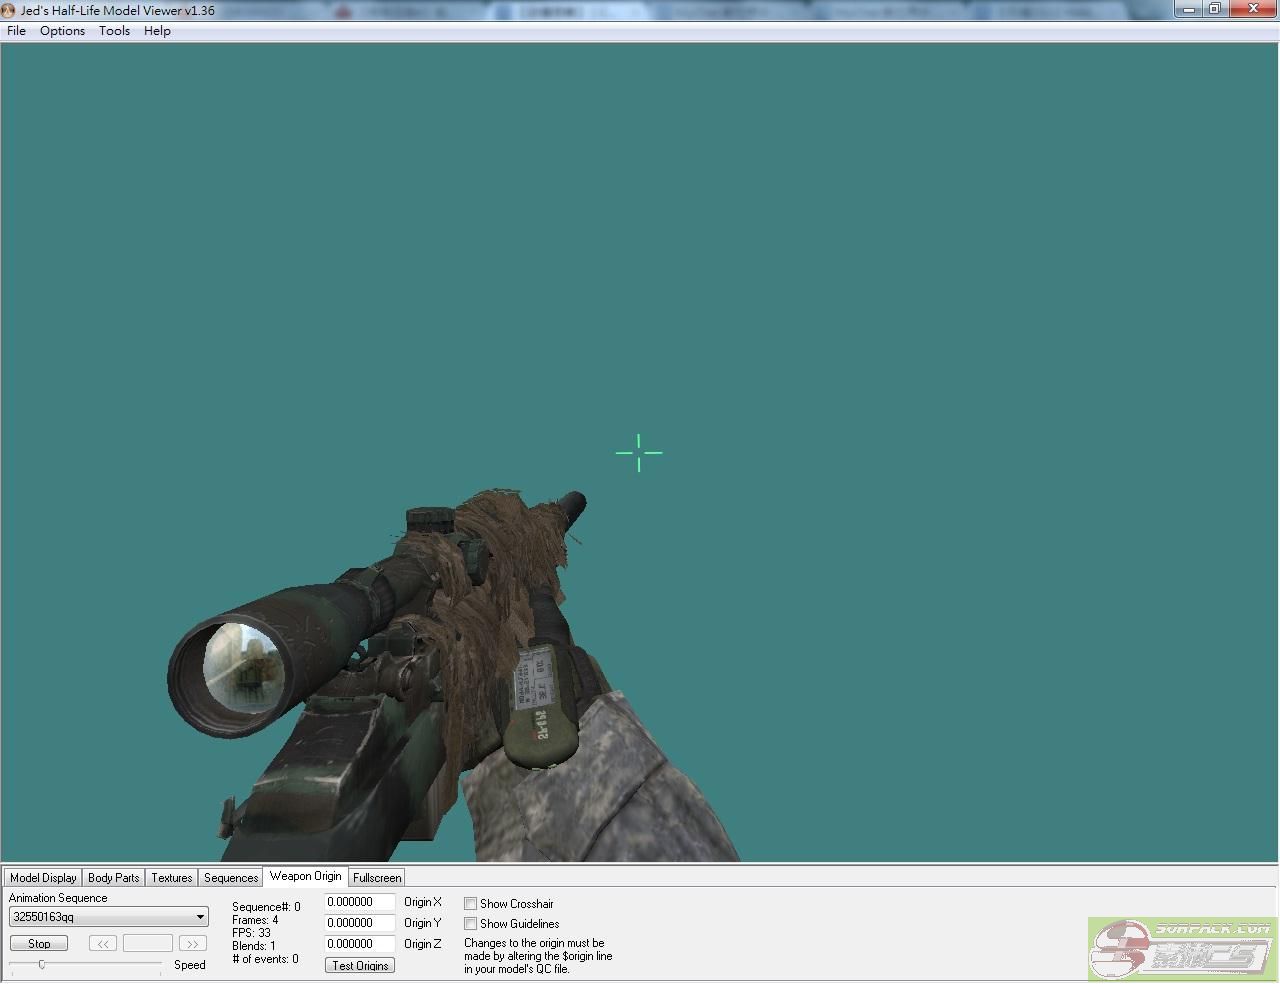Enable the Show Crosshair checkbox
The width and height of the screenshot is (1280, 984).
[x=470, y=904]
